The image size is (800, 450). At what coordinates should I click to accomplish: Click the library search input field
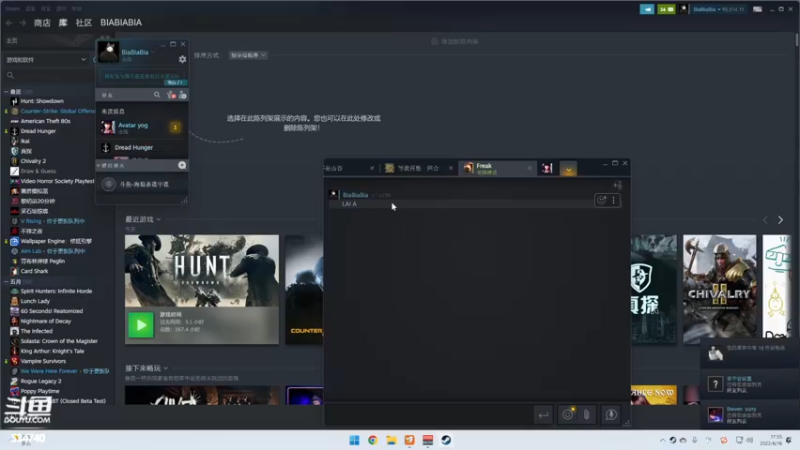coord(50,76)
